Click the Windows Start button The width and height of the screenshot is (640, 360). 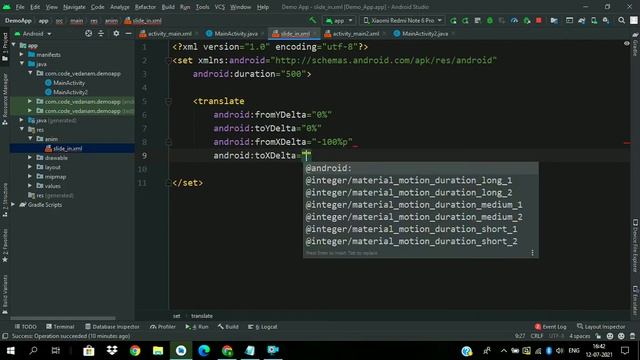[x=11, y=350]
